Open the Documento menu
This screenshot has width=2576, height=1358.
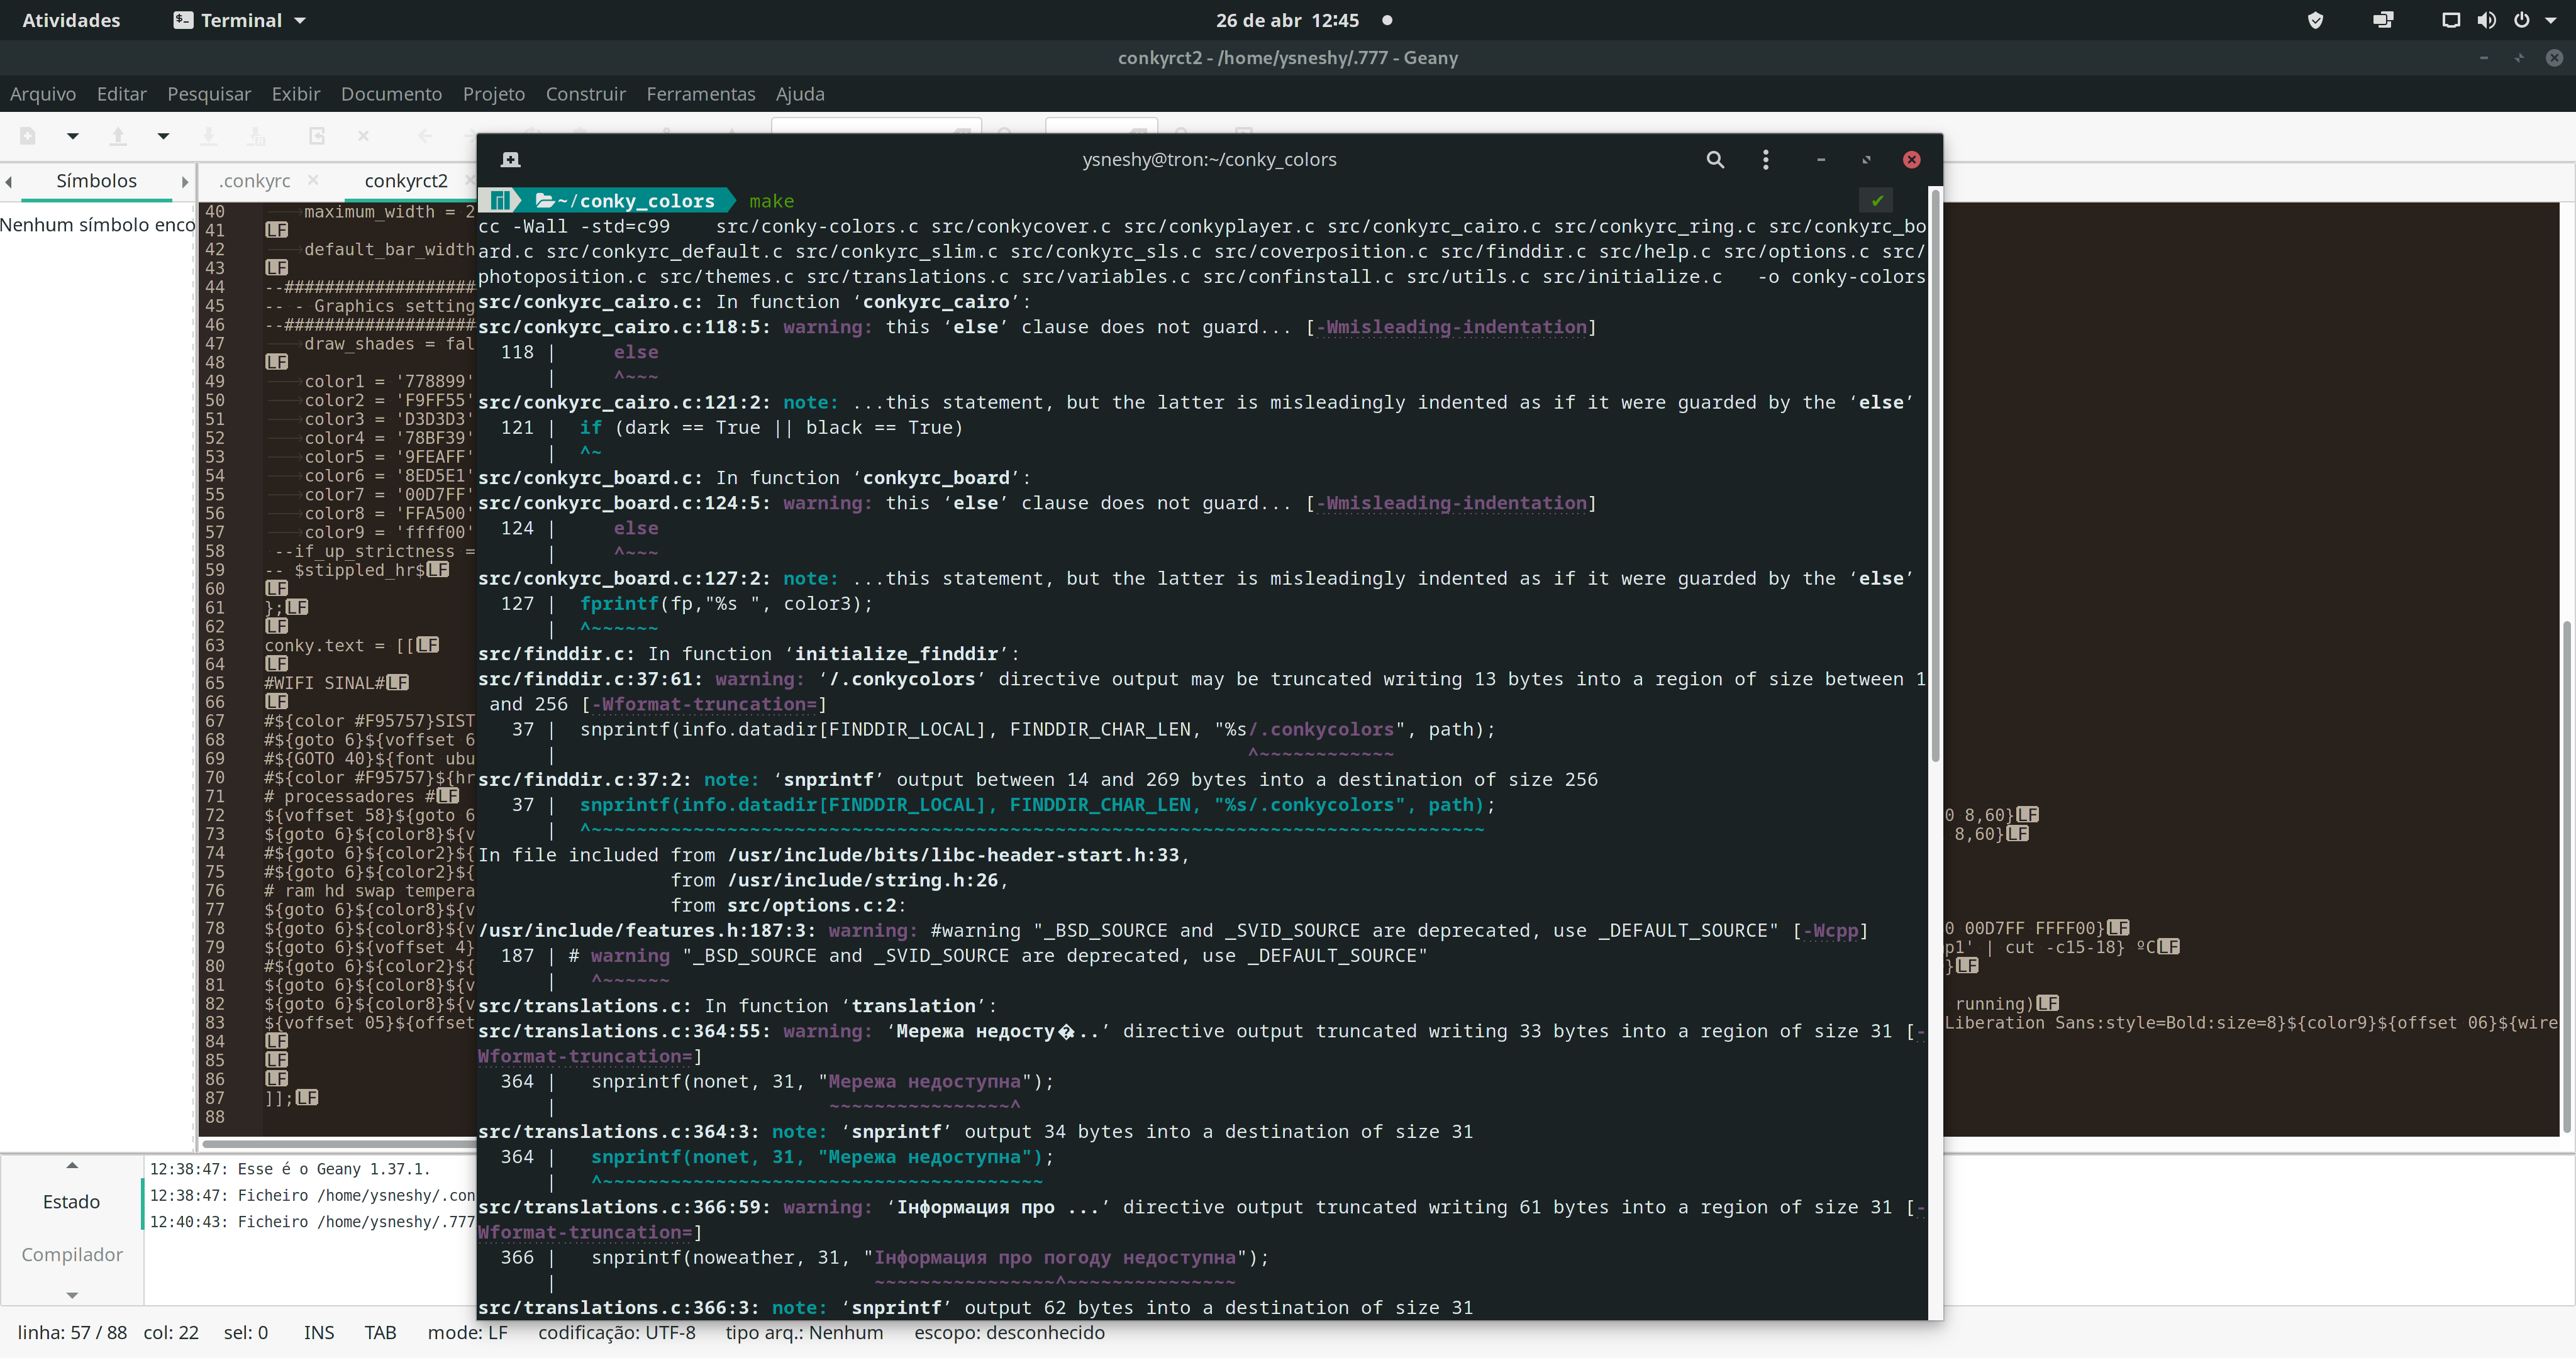(x=391, y=94)
